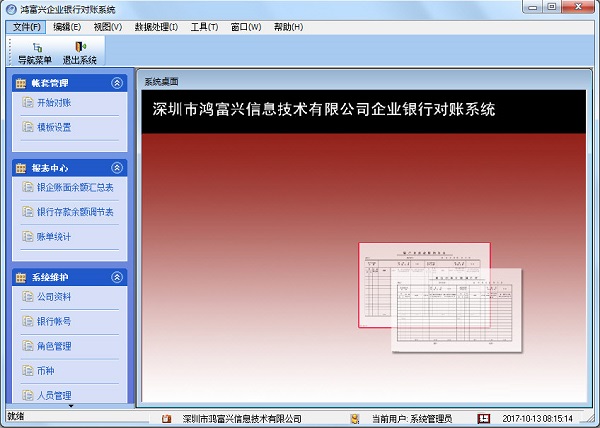Screen dimensions: 600x428
Task: Click the icon beside 银企账面余额汇总表
Action: tap(28, 187)
